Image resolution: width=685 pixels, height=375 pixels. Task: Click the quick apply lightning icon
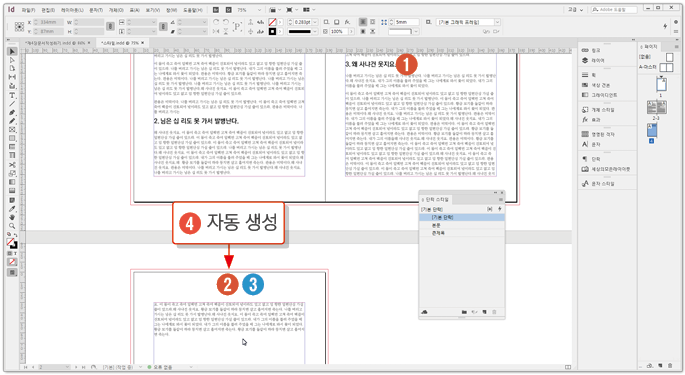coord(665,26)
